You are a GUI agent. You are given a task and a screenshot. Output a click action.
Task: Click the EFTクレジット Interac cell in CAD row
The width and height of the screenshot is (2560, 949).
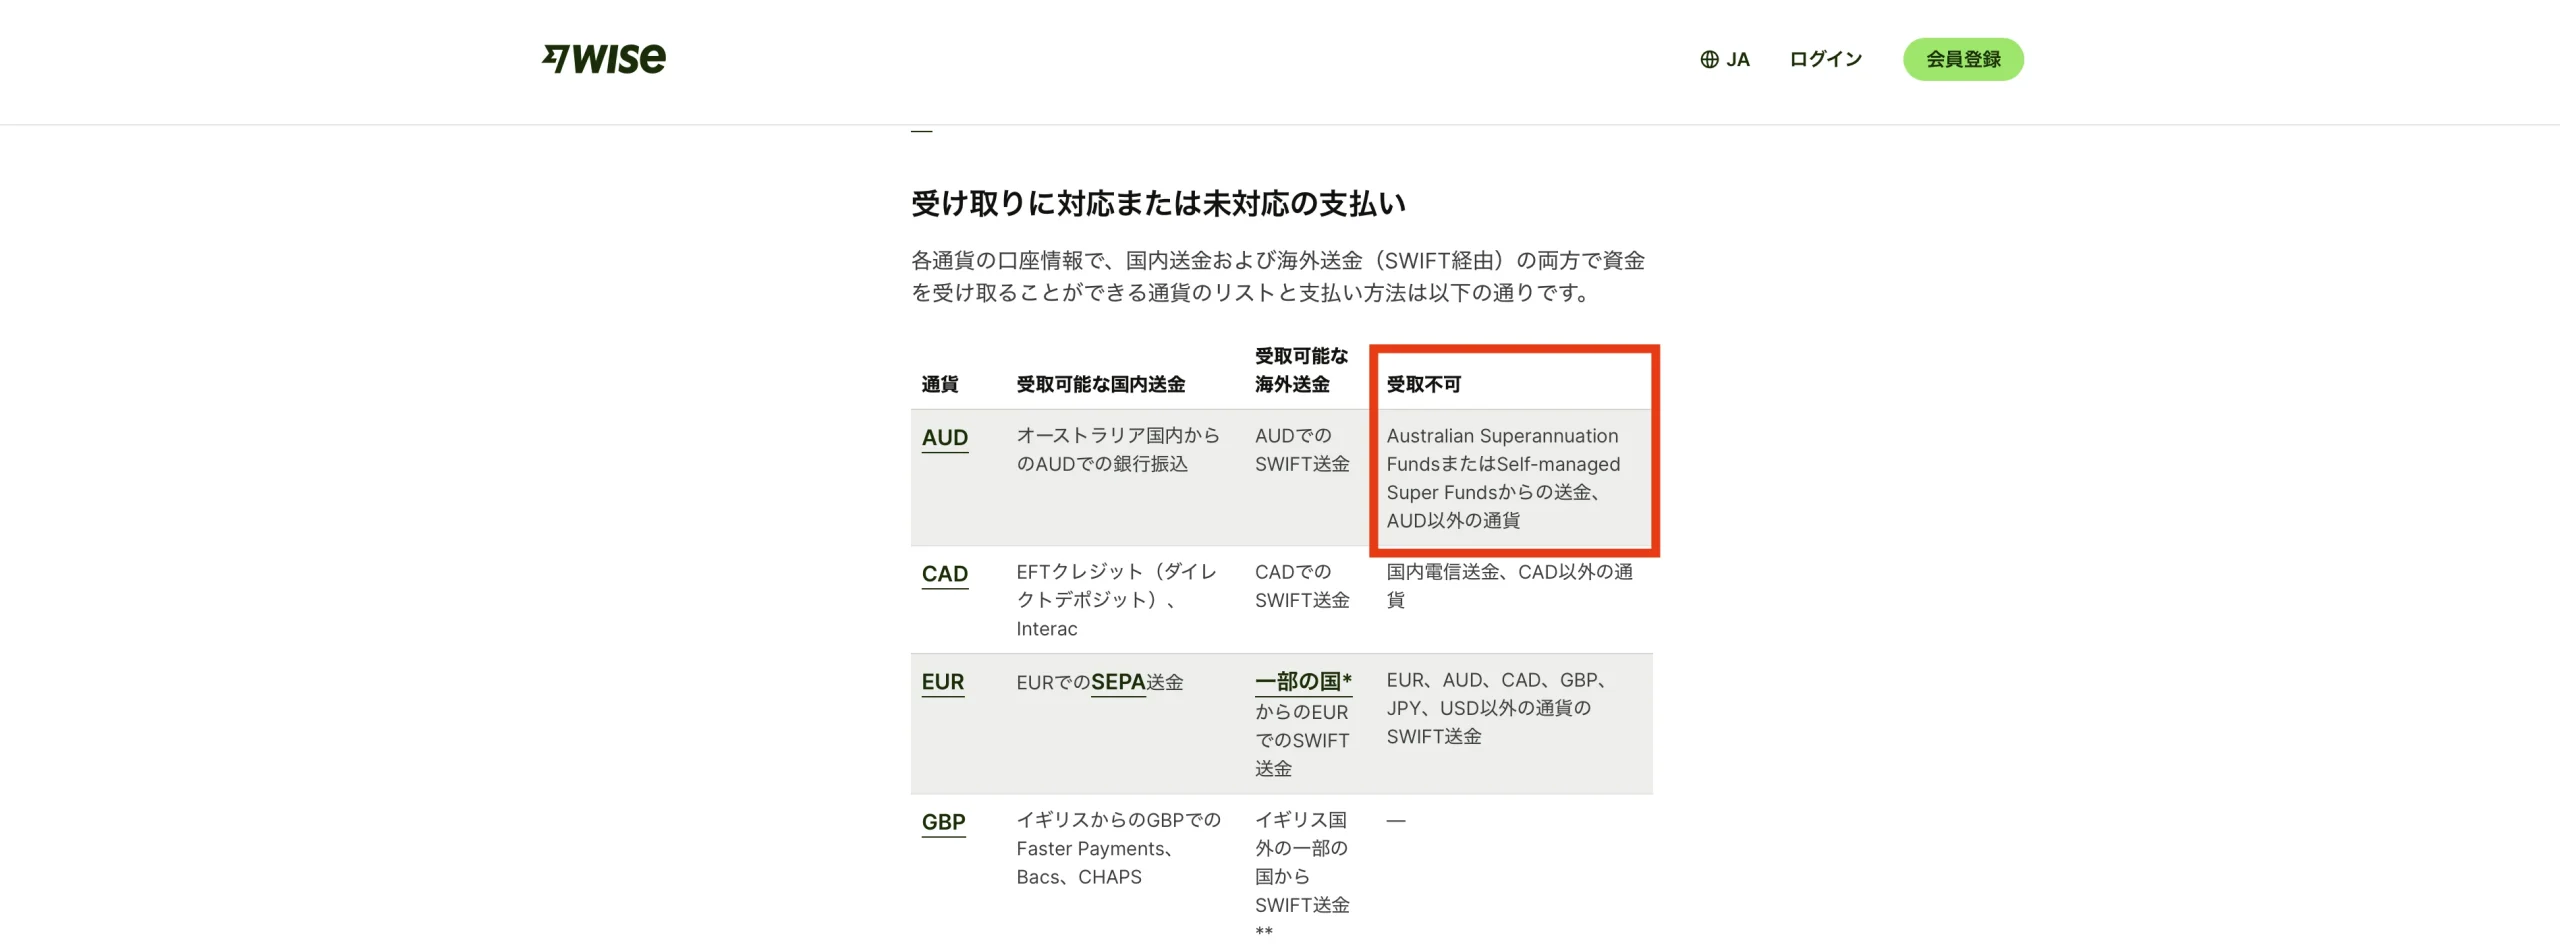point(1116,600)
